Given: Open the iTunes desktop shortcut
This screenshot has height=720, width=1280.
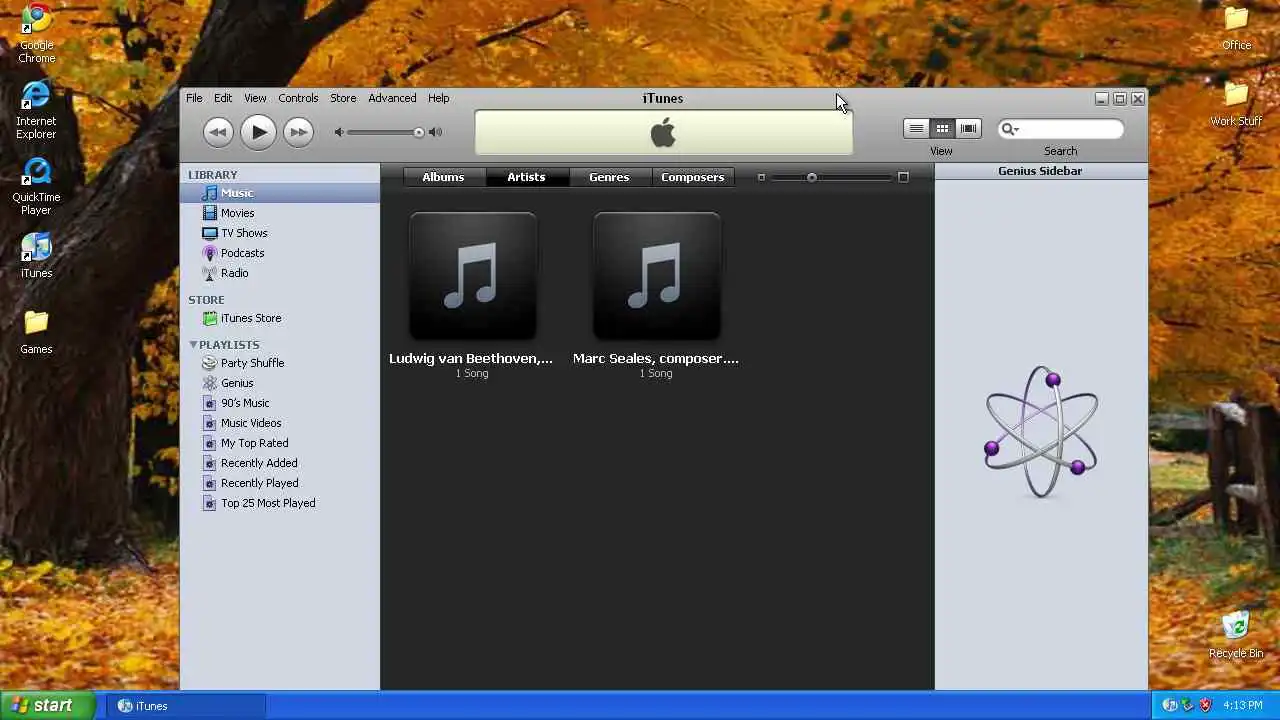Looking at the screenshot, I should [36, 255].
